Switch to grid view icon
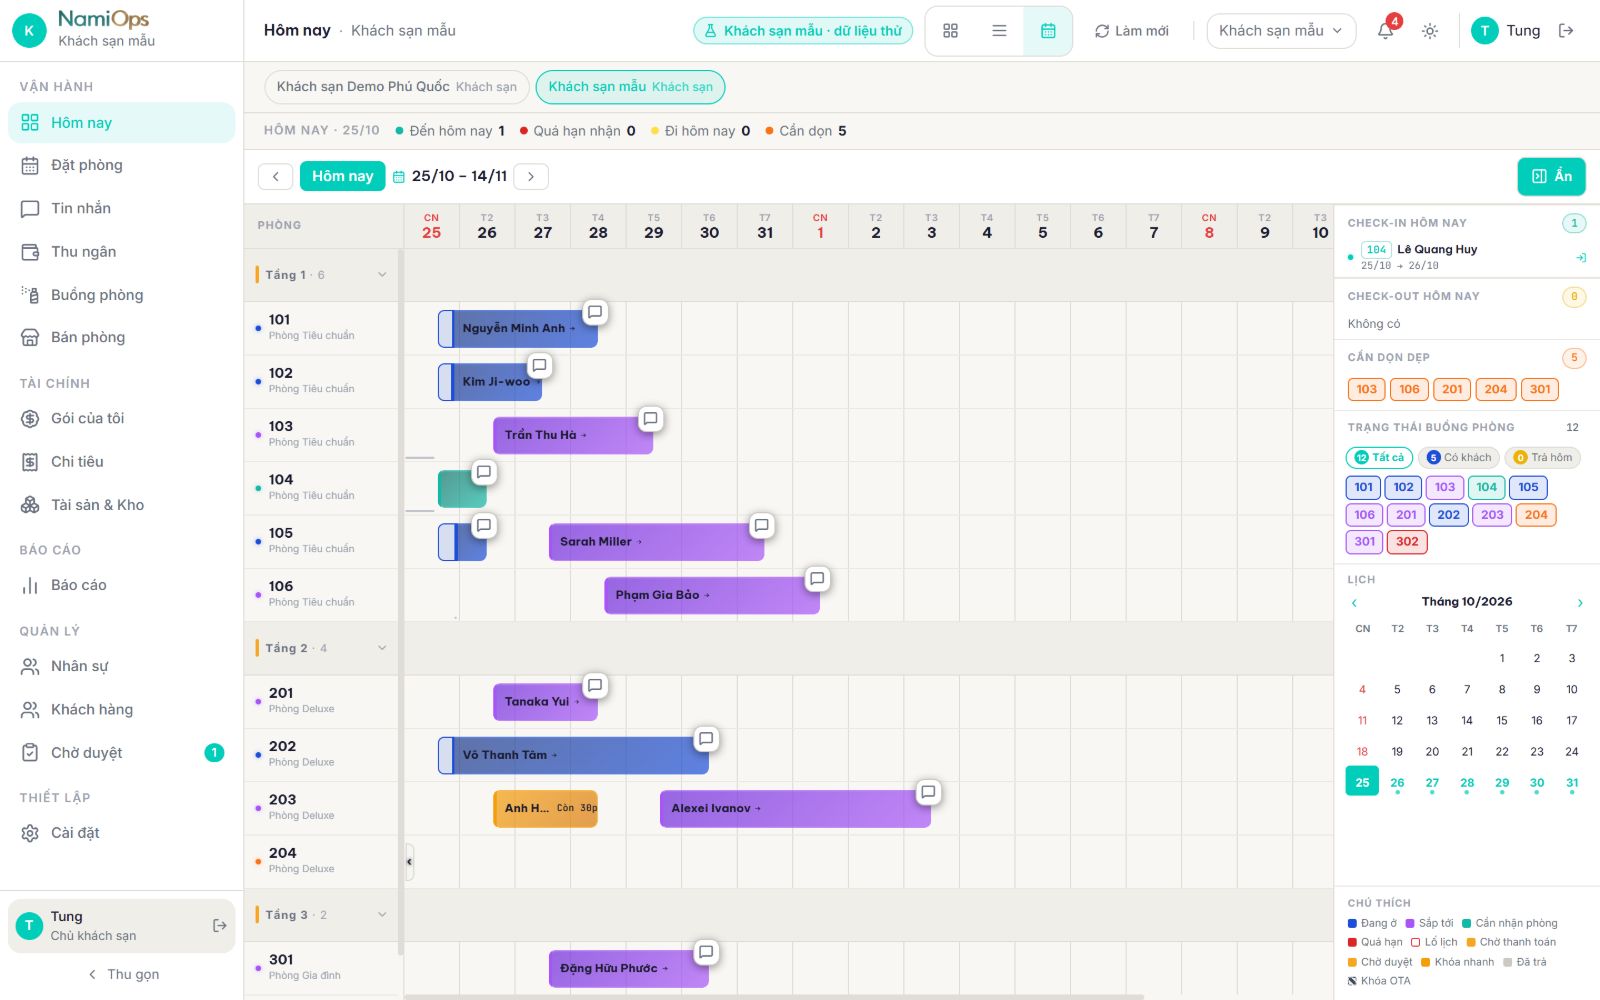This screenshot has height=1000, width=1600. (950, 31)
